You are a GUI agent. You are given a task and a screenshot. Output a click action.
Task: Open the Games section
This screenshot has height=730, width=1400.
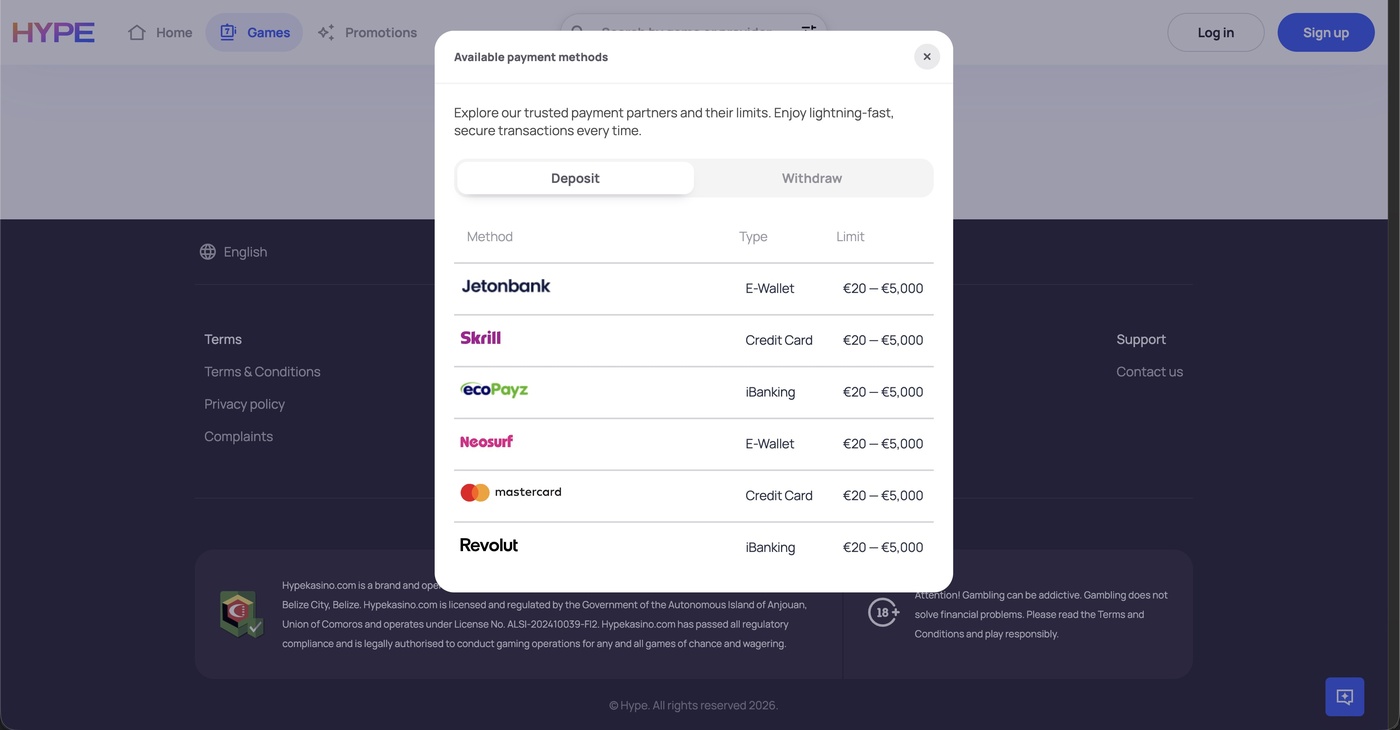(x=254, y=32)
